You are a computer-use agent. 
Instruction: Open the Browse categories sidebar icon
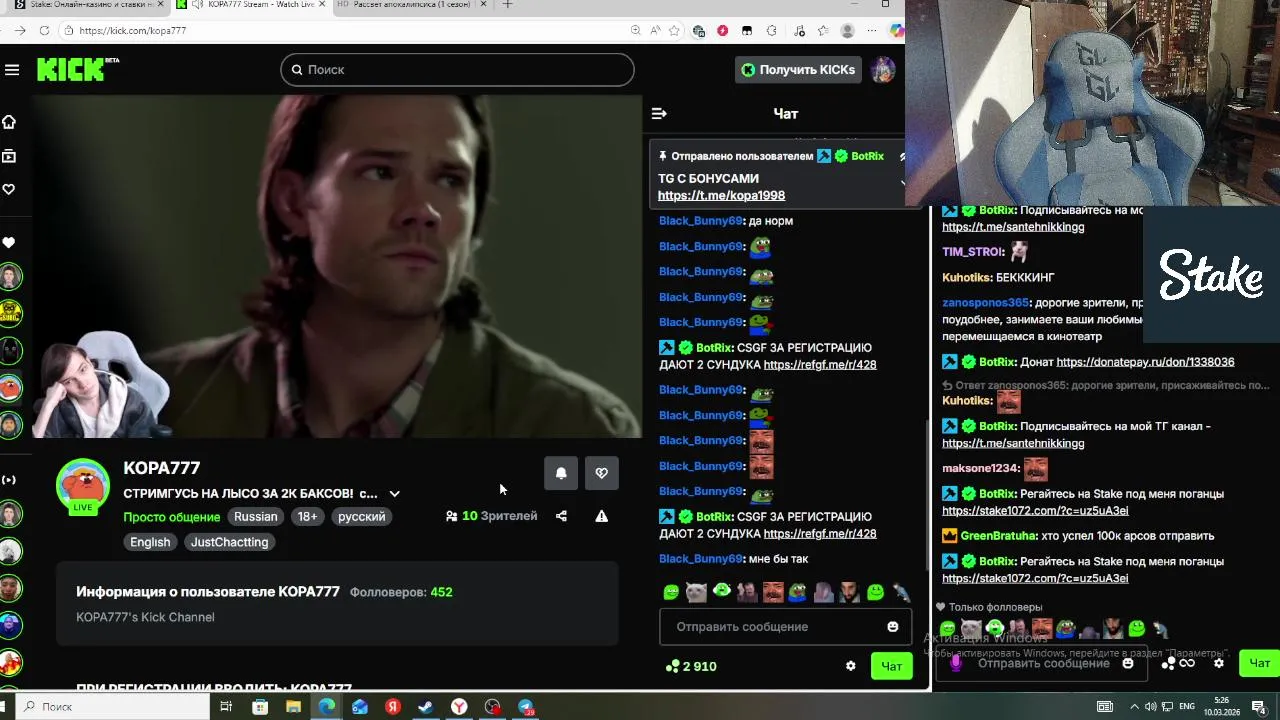(9, 156)
